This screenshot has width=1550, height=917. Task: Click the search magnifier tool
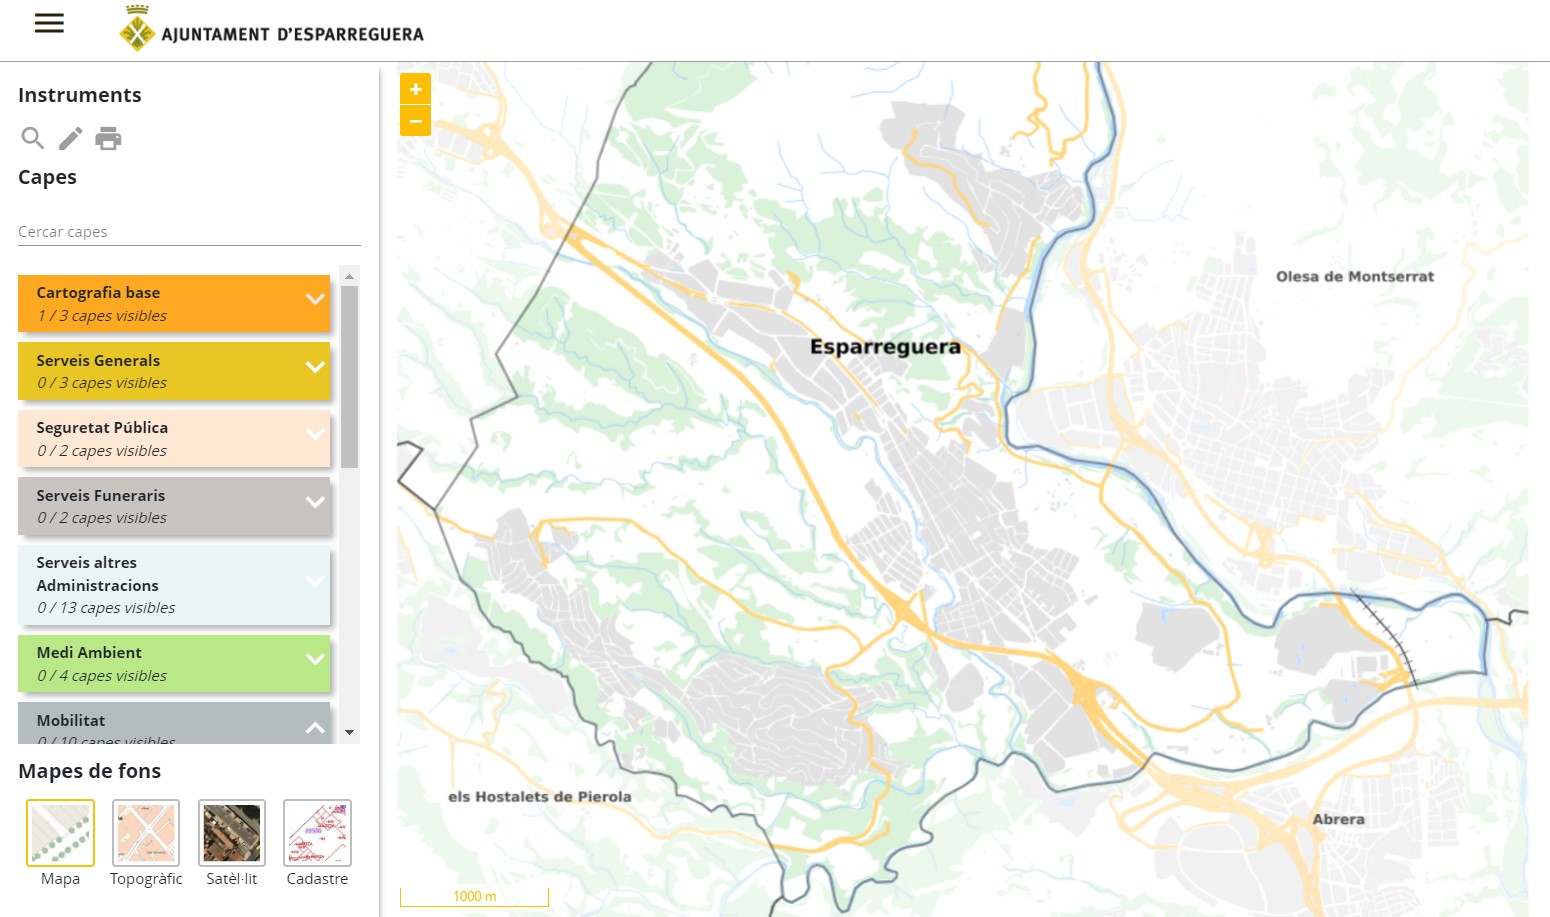pyautogui.click(x=32, y=138)
